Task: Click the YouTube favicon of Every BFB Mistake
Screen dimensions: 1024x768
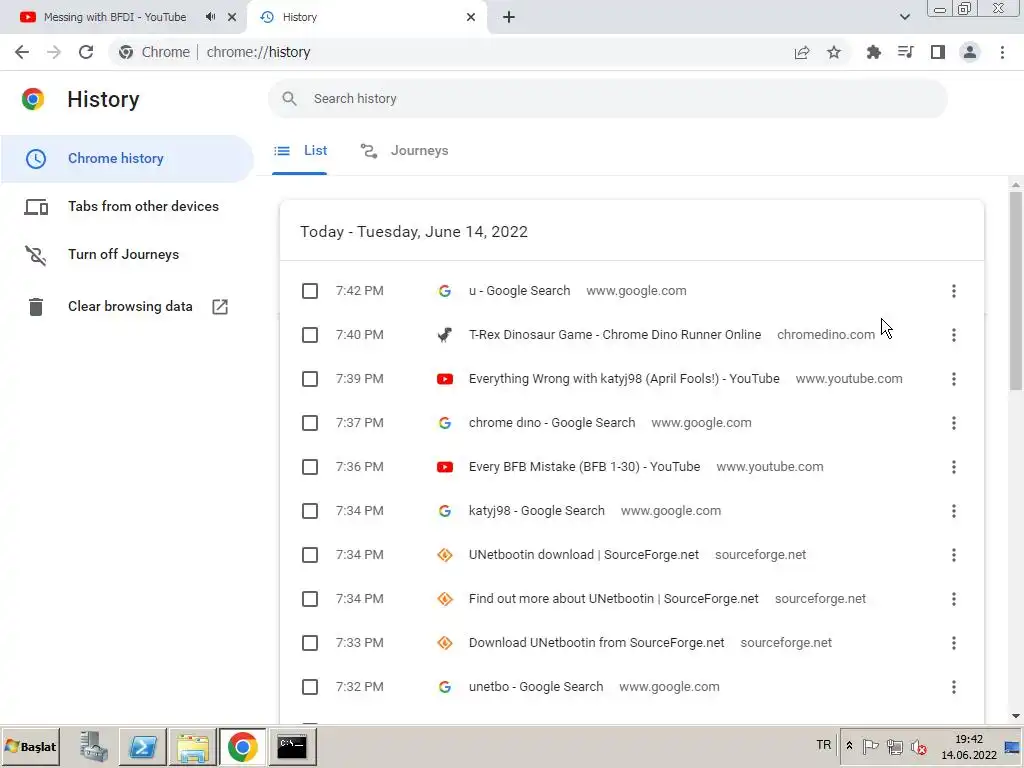Action: 445,467
